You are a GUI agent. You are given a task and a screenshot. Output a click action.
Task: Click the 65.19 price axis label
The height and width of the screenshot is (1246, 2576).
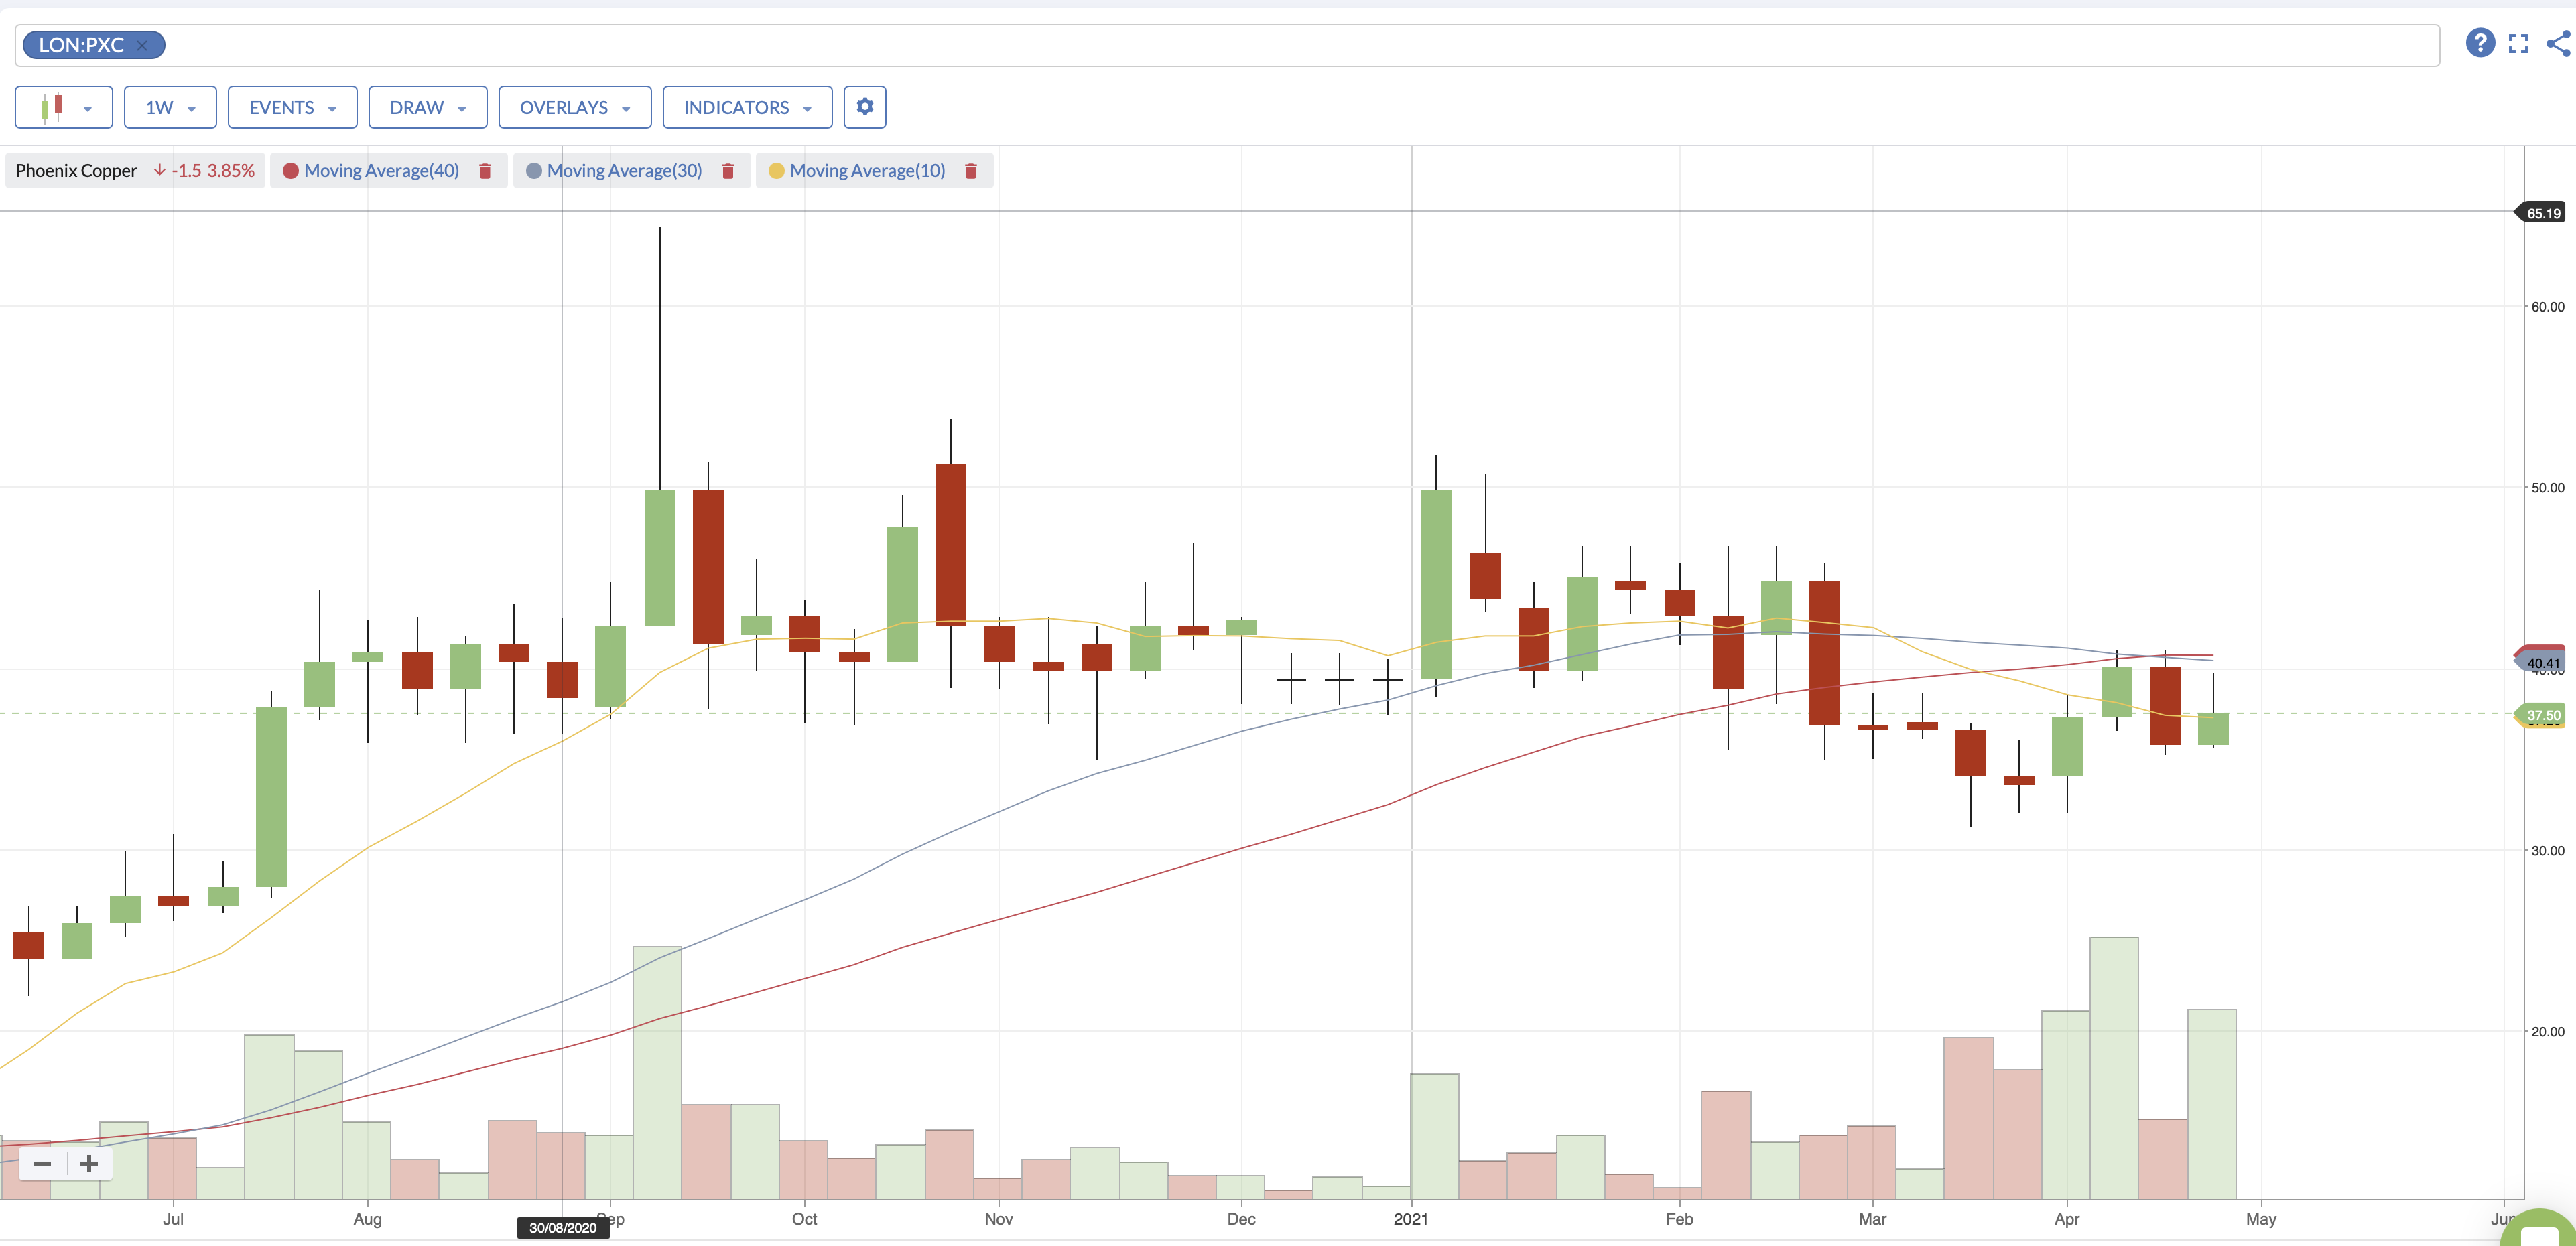click(2541, 213)
